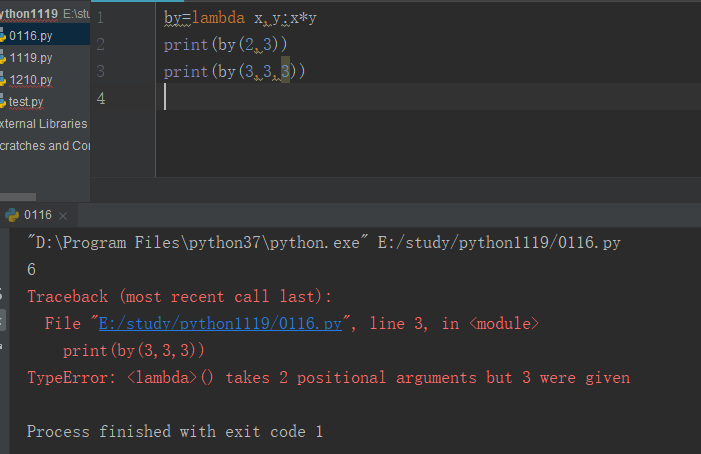Click the Python file icon beside 1210.py
This screenshot has width=701, height=454.
click(x=2, y=80)
